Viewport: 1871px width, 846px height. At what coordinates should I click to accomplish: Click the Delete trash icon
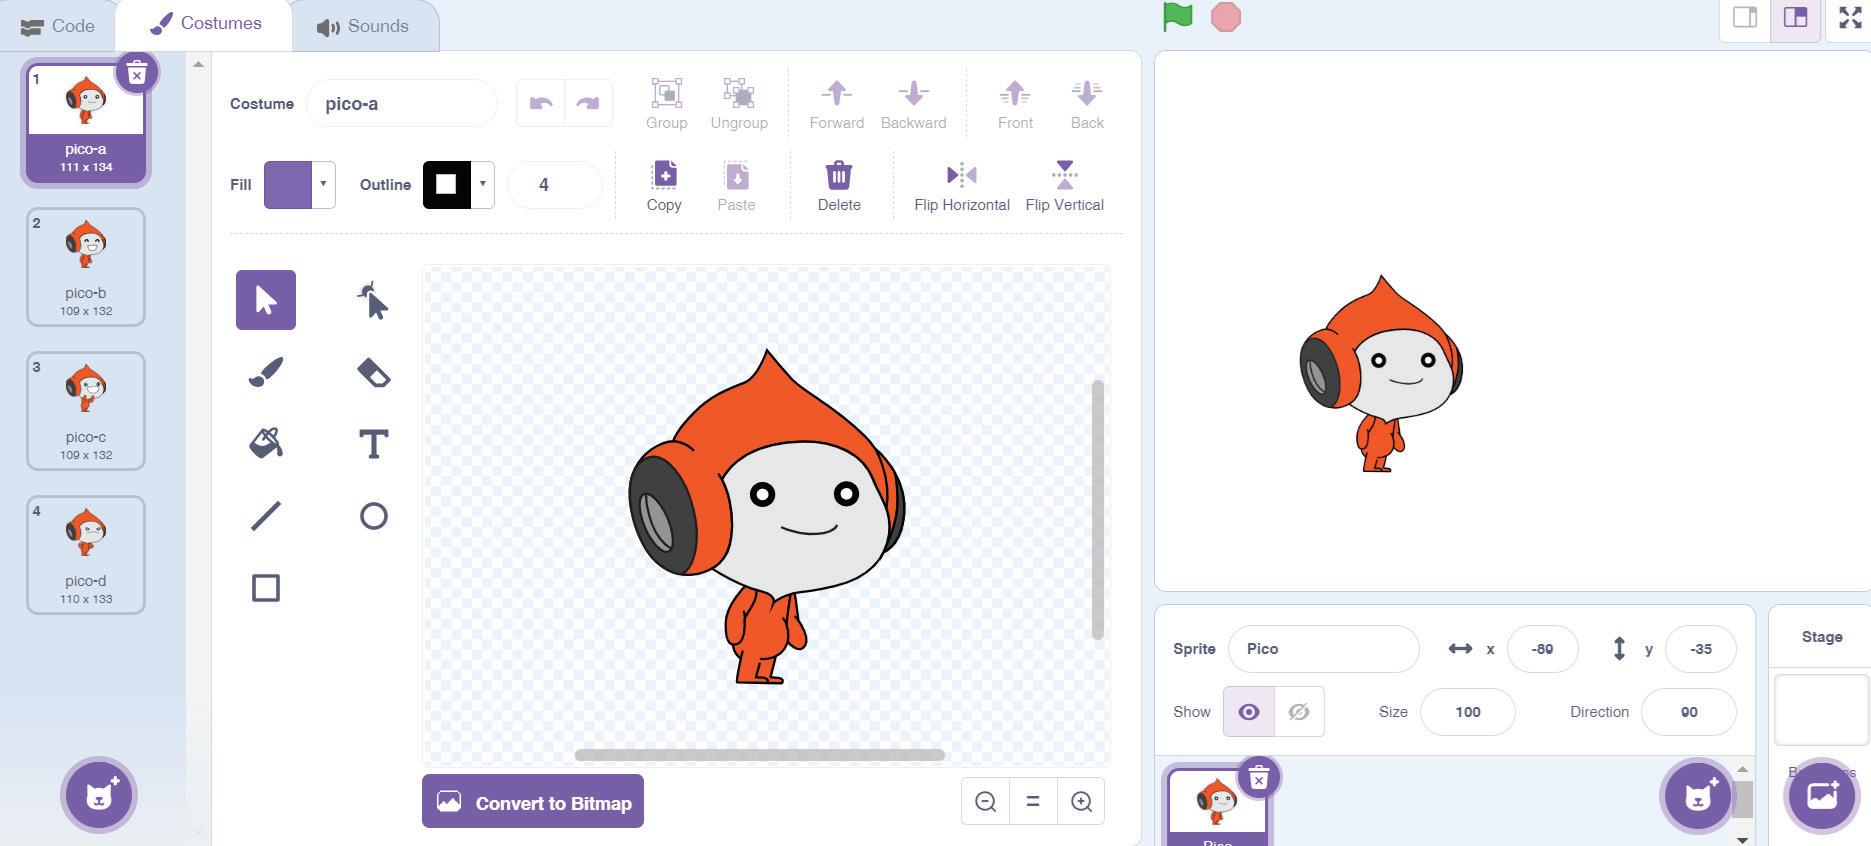pyautogui.click(x=839, y=175)
